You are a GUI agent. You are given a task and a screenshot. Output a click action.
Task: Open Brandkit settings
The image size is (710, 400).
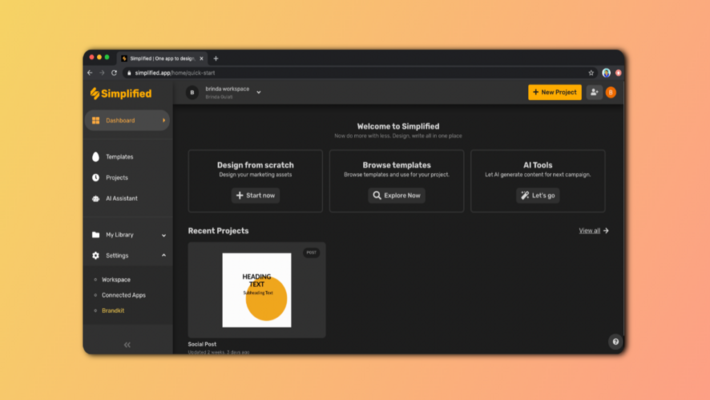pyautogui.click(x=113, y=310)
